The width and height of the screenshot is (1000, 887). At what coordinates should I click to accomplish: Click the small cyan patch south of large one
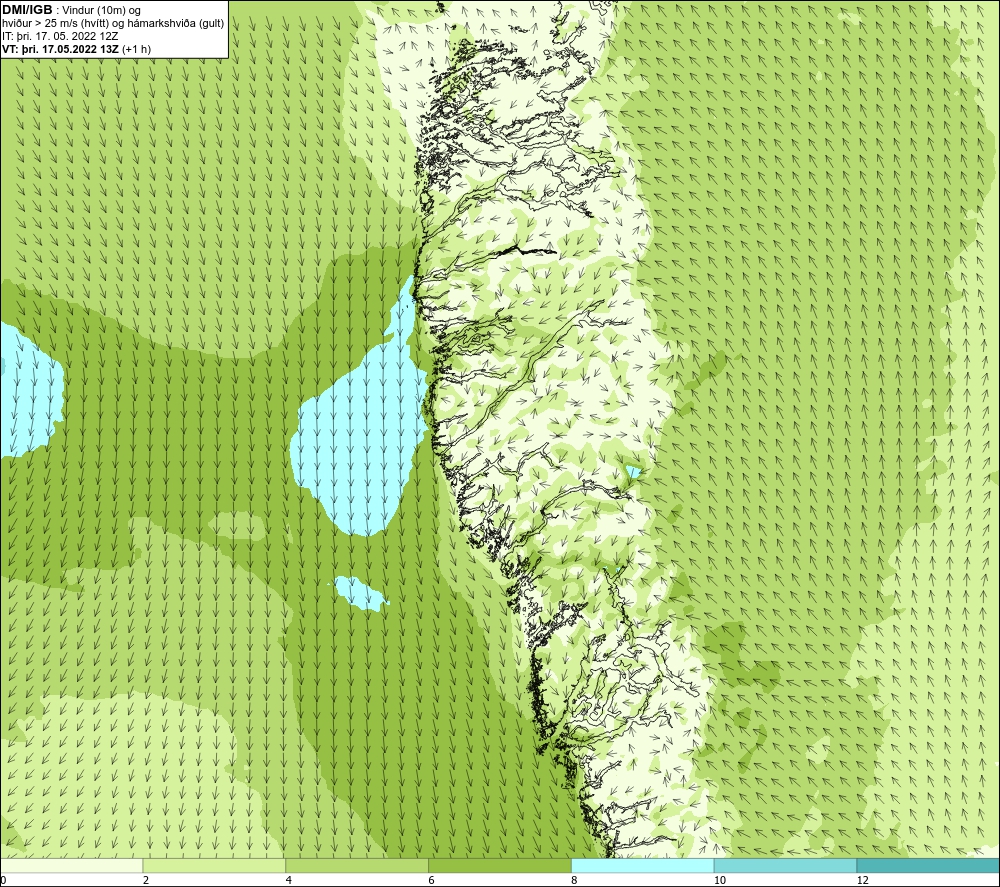click(360, 594)
